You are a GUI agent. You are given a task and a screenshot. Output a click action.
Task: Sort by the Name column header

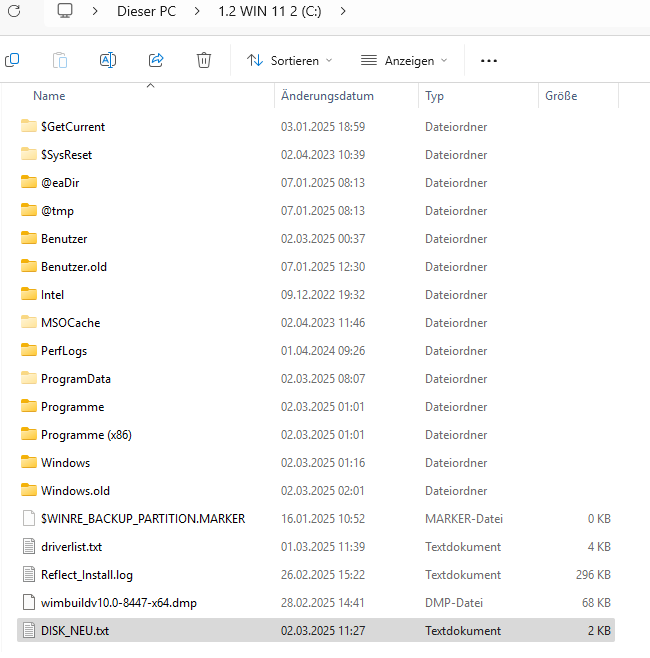click(x=49, y=96)
